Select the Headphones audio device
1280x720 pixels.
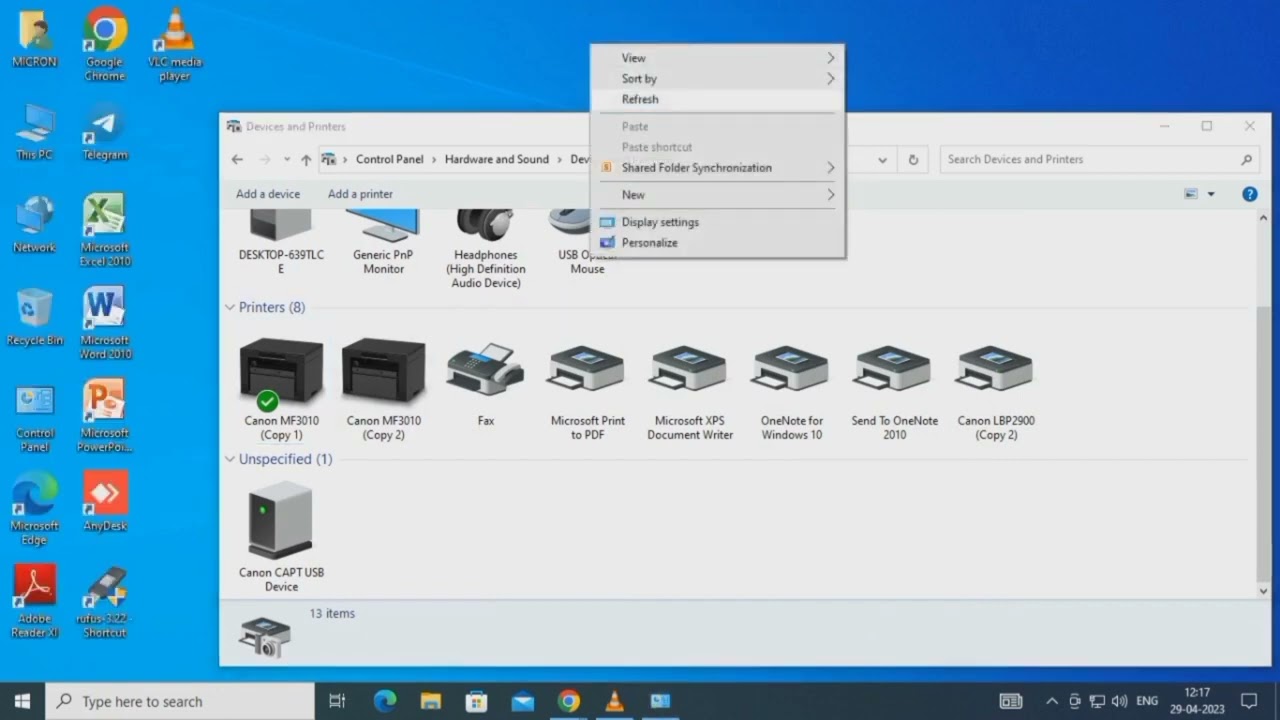coord(486,250)
